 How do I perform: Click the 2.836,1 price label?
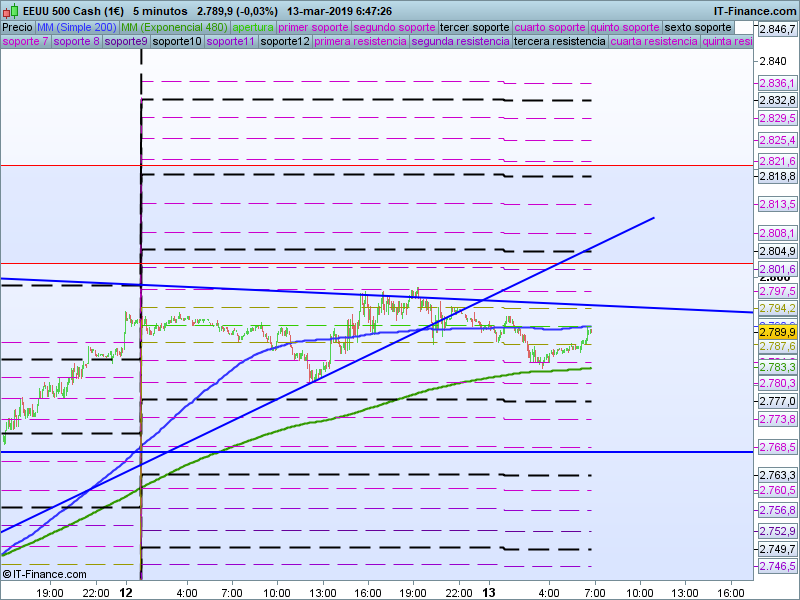[x=777, y=83]
